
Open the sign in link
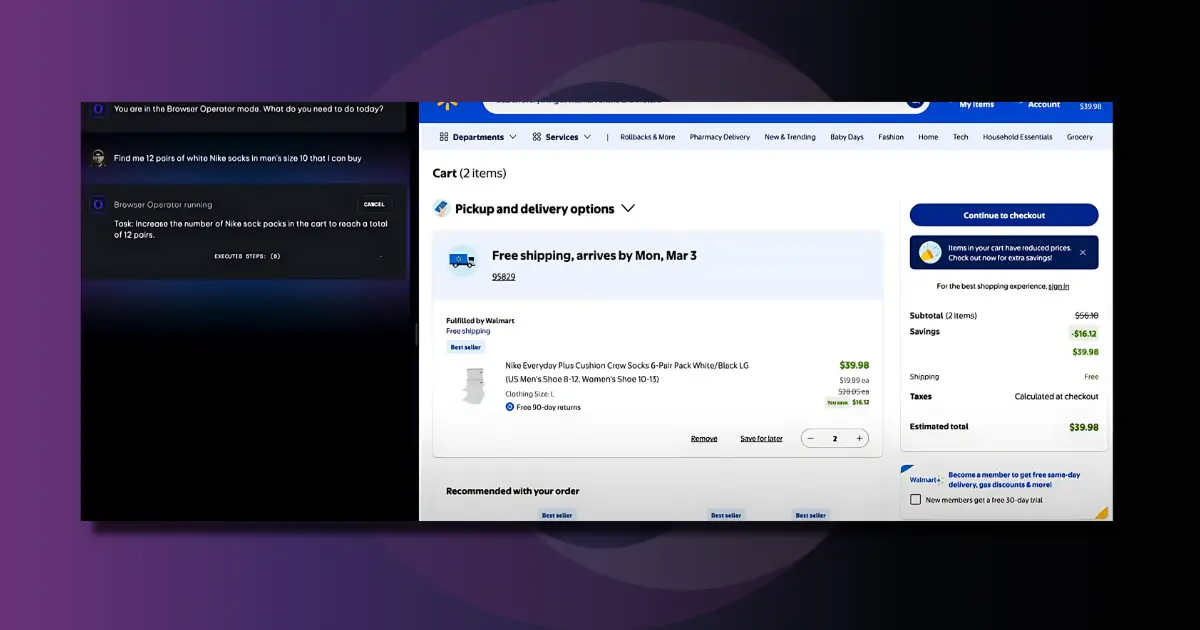tap(1057, 286)
